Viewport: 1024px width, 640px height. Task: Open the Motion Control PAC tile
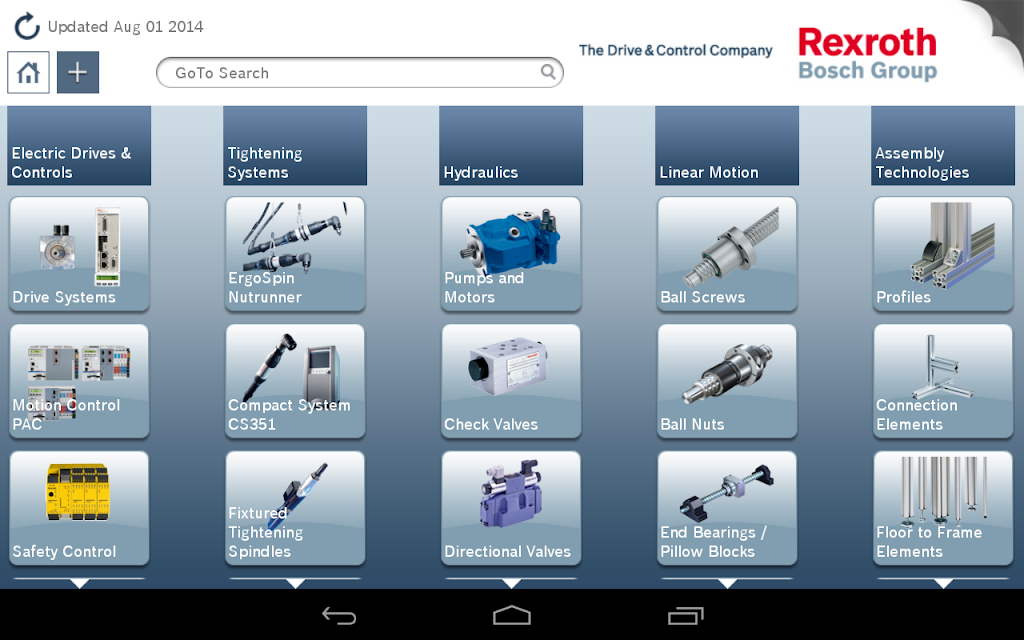(x=79, y=381)
